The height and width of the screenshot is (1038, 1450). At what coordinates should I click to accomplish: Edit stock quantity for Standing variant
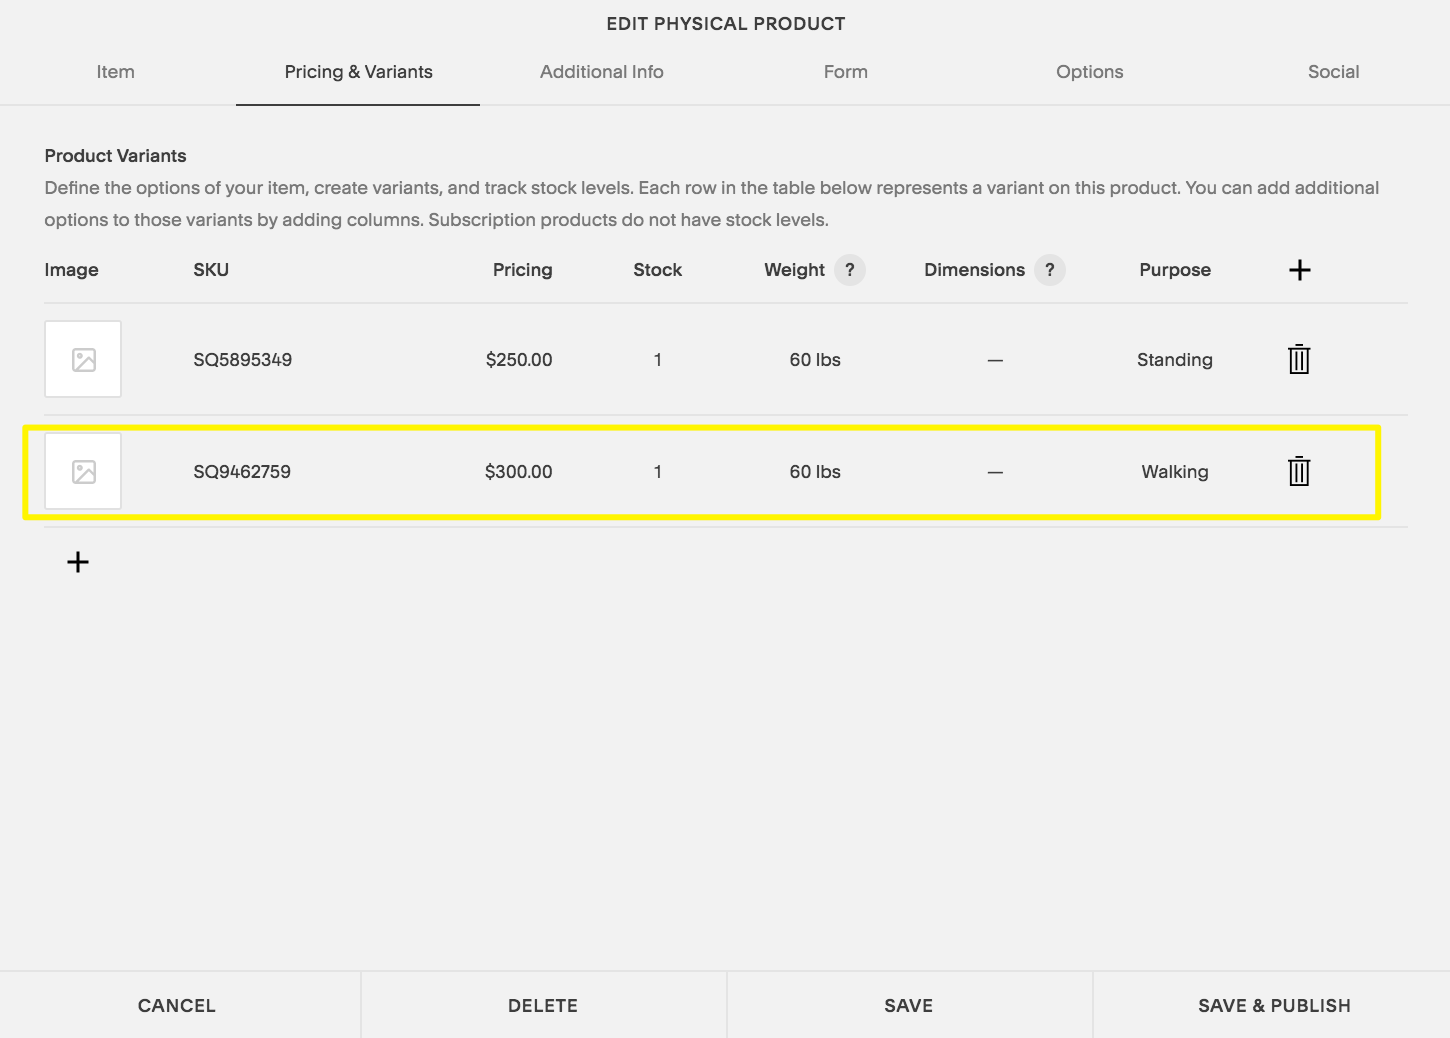click(x=658, y=360)
